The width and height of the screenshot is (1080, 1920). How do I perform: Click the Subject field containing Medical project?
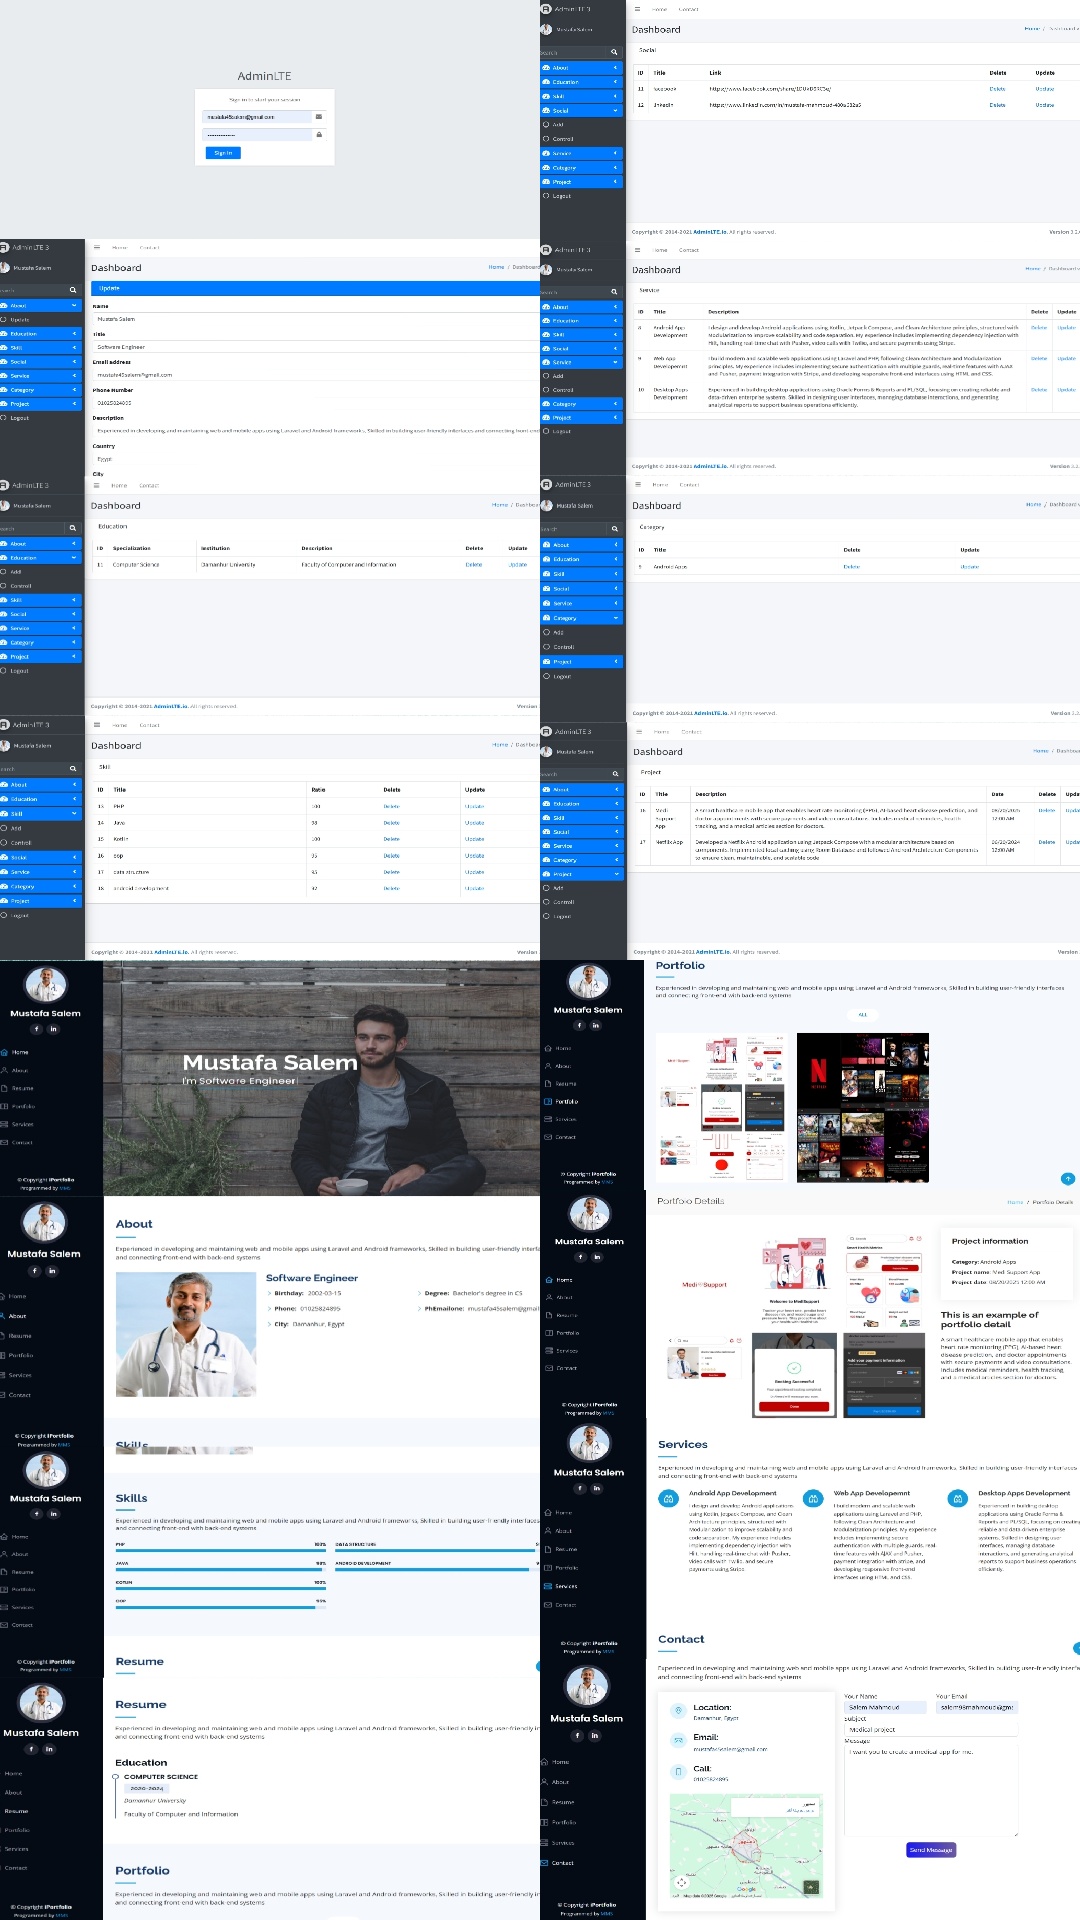(930, 1729)
